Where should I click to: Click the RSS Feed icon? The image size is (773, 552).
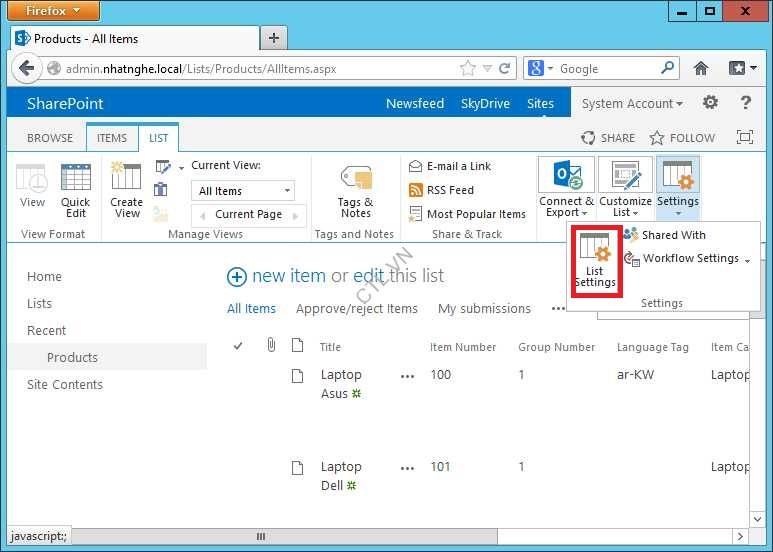pos(417,190)
